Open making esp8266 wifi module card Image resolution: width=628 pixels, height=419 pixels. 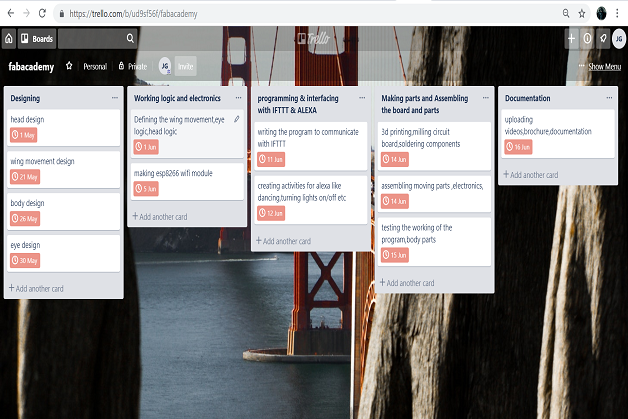click(x=187, y=181)
